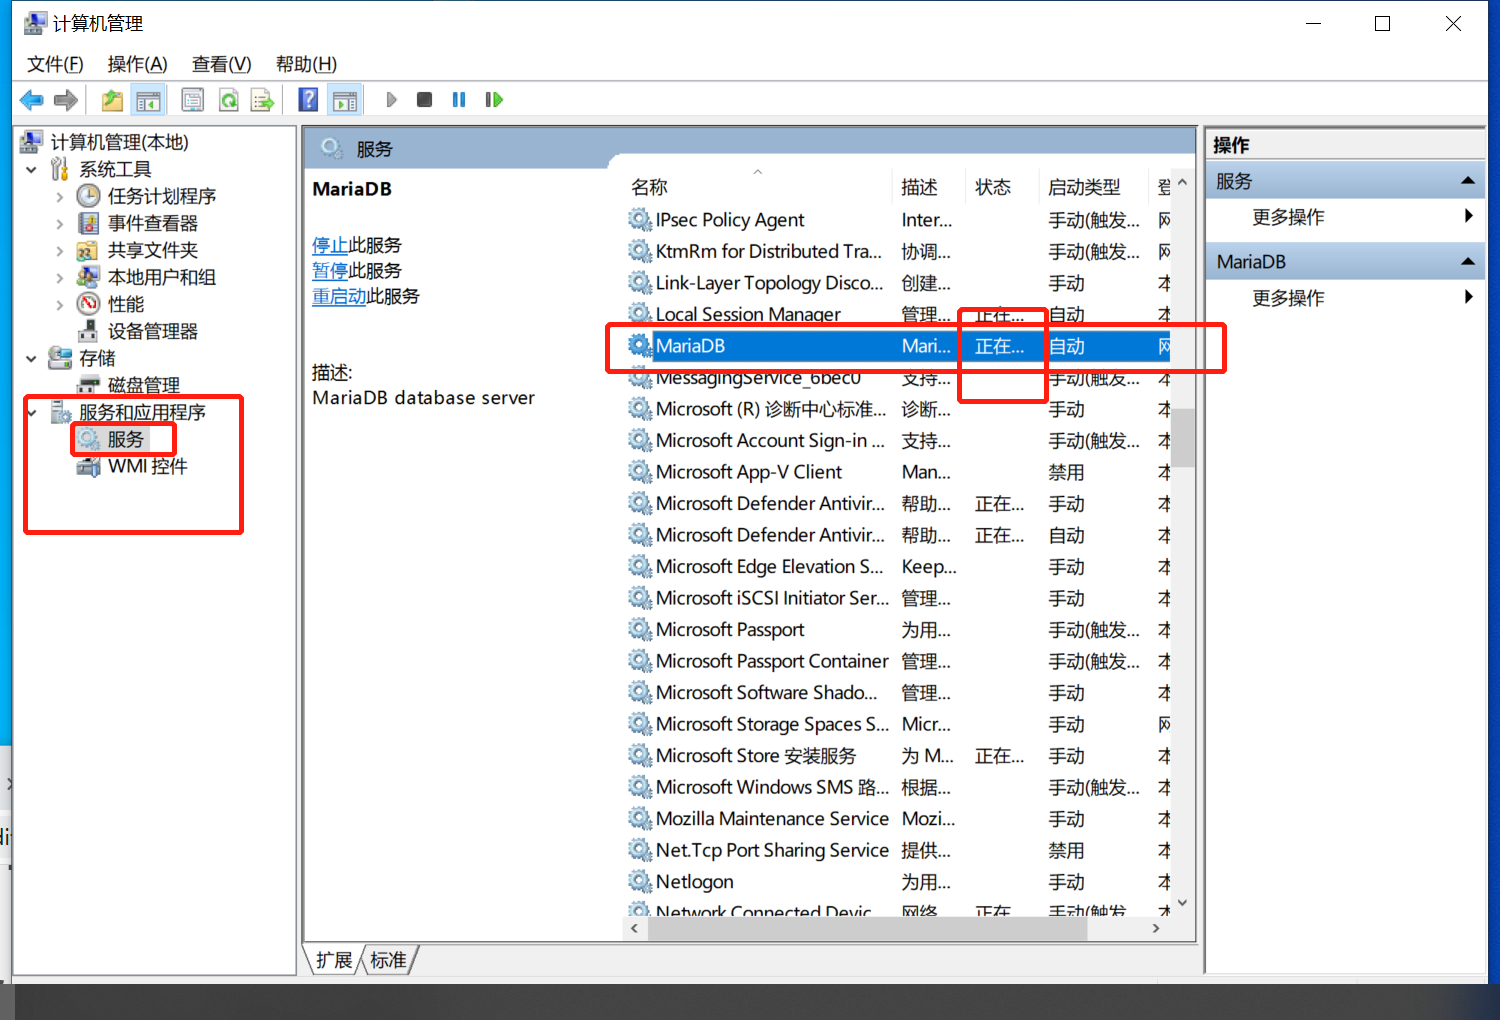1500x1020 pixels.
Task: Toggle the show/hide console tree toolbar icon
Action: pyautogui.click(x=148, y=100)
